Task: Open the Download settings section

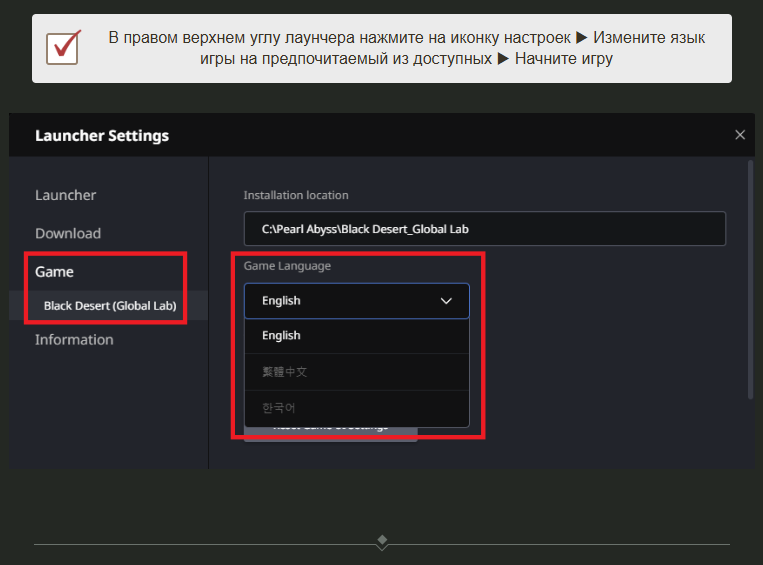Action: click(x=68, y=234)
